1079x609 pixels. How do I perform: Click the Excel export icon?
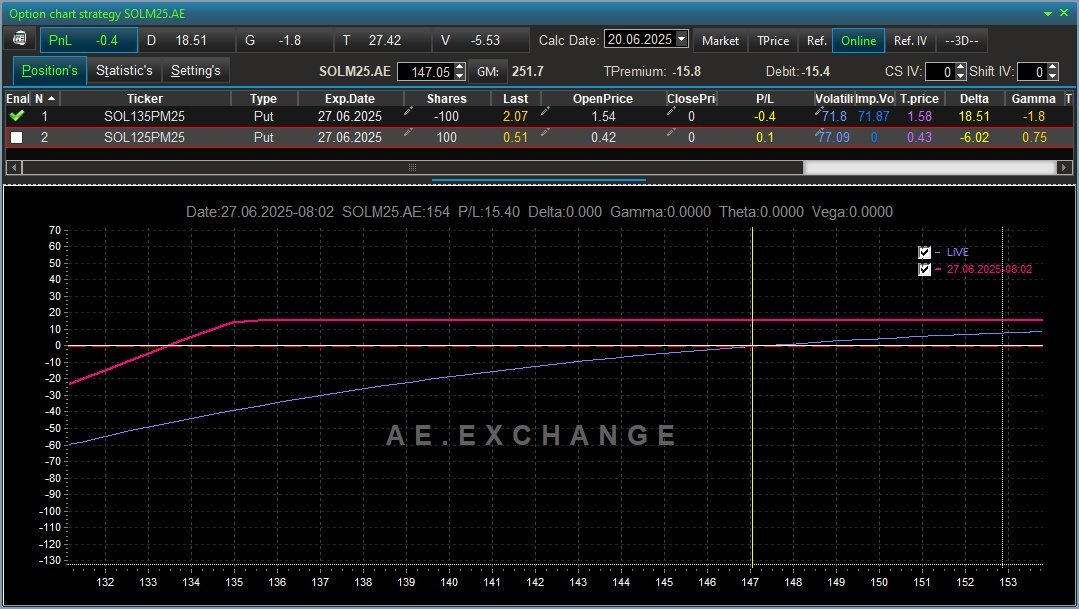20,39
